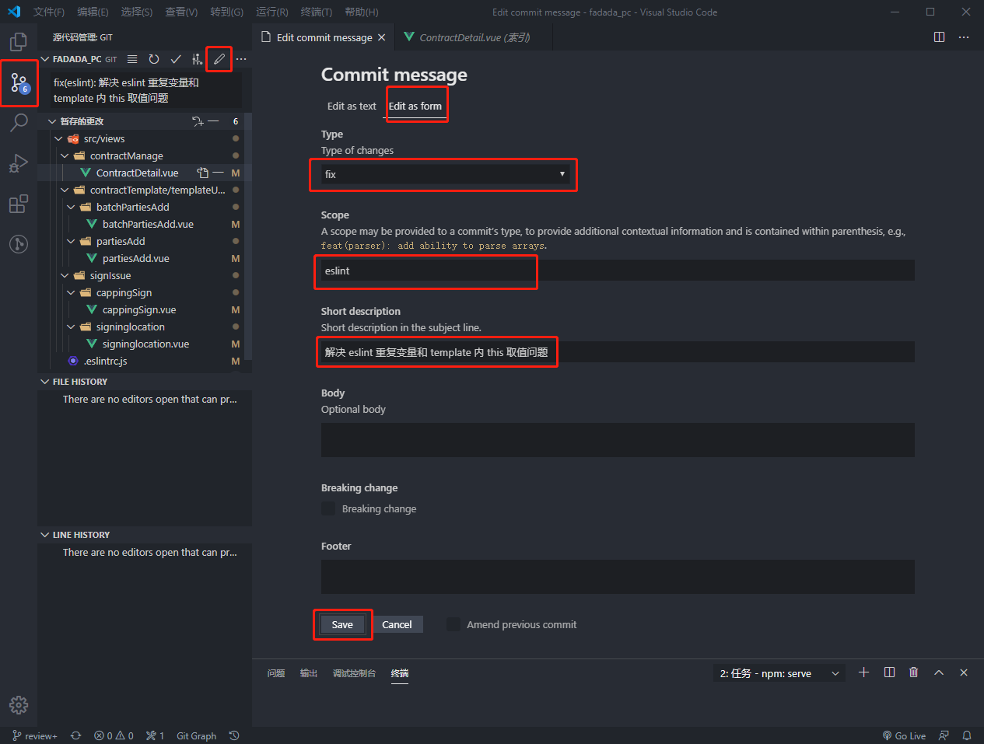The height and width of the screenshot is (745, 985).
Task: Click the split editor icon
Action: pyautogui.click(x=939, y=37)
